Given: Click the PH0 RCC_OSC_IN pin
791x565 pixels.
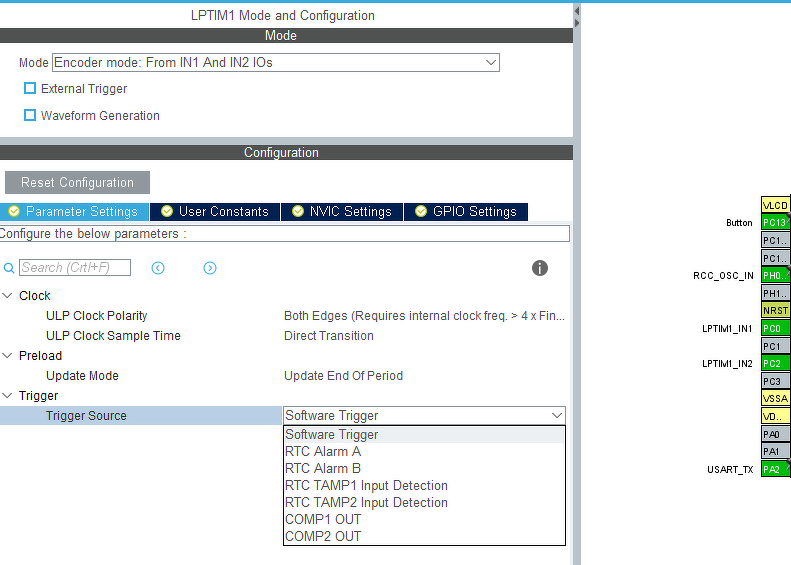Looking at the screenshot, I should tap(775, 275).
